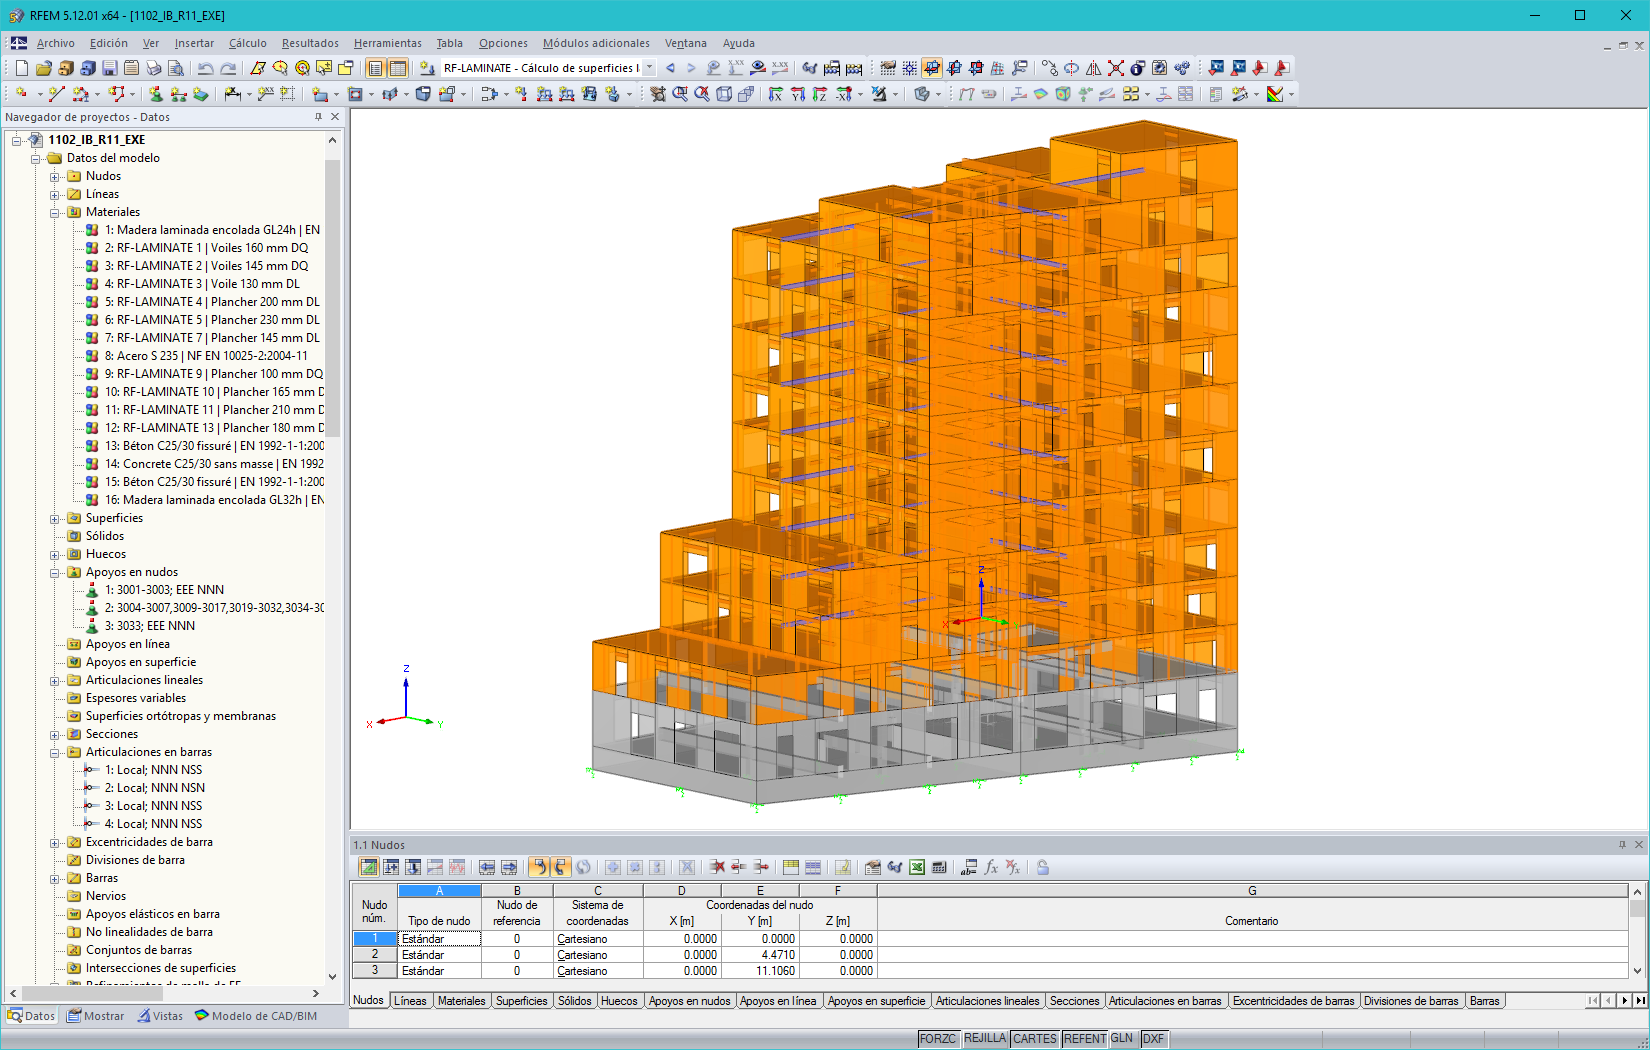The width and height of the screenshot is (1650, 1050).
Task: Open the Cálculo menu
Action: tap(247, 43)
